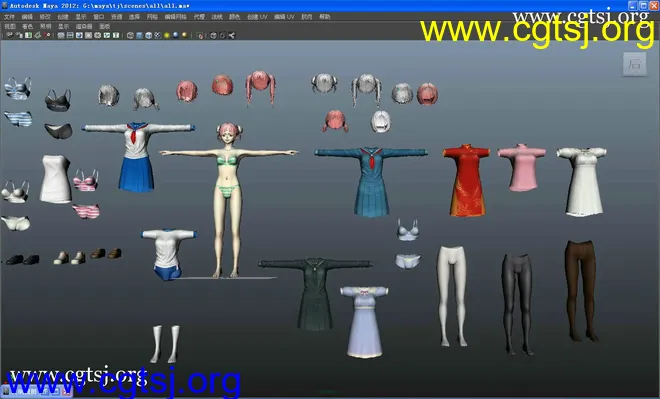660x399 pixels.
Task: Select the pink short-sleeve top model
Action: click(522, 168)
